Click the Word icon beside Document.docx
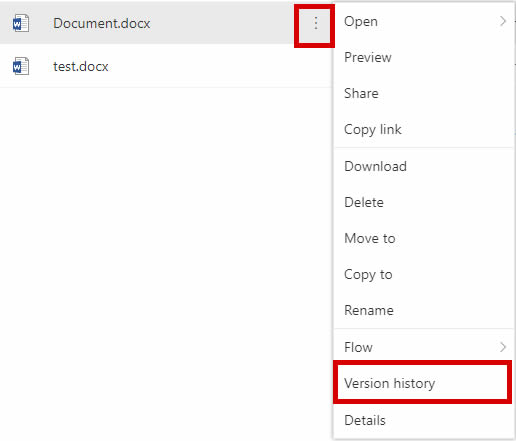Image resolution: width=516 pixels, height=441 pixels. (21, 23)
